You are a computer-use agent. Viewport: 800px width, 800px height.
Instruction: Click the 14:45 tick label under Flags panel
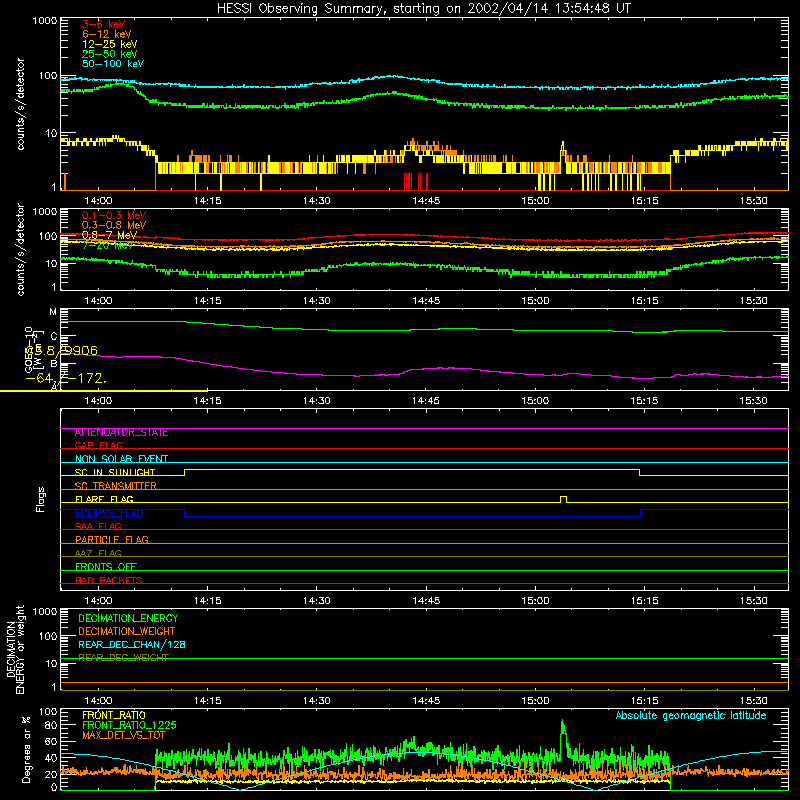[x=426, y=601]
